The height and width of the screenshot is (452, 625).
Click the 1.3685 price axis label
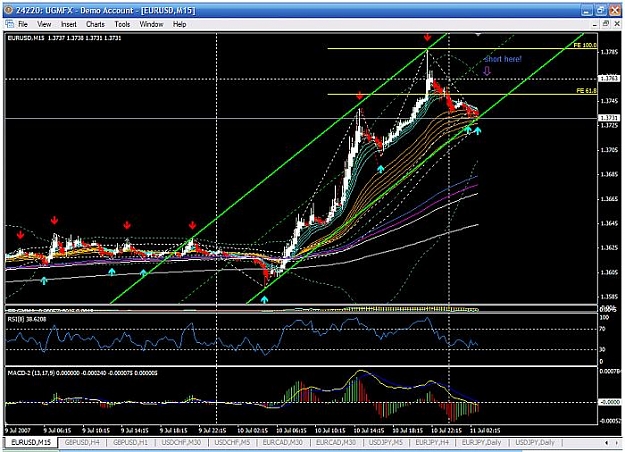[609, 174]
